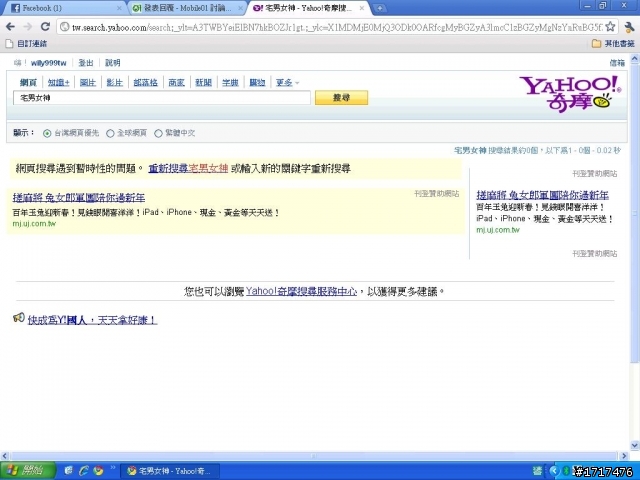Click the yellow 搜尋 search button

point(341,98)
